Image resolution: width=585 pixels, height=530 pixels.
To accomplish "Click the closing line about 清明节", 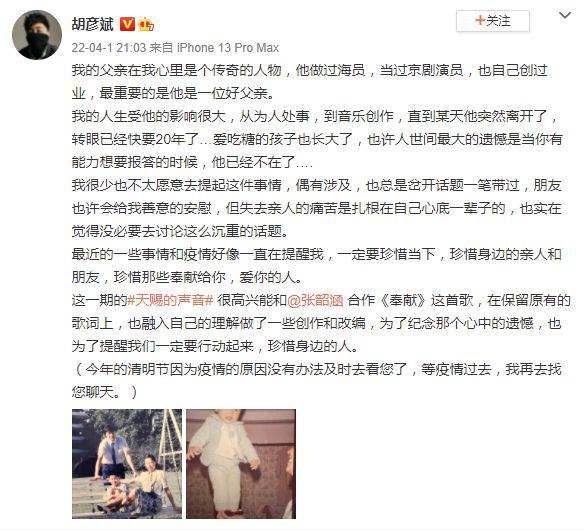I will [x=316, y=369].
